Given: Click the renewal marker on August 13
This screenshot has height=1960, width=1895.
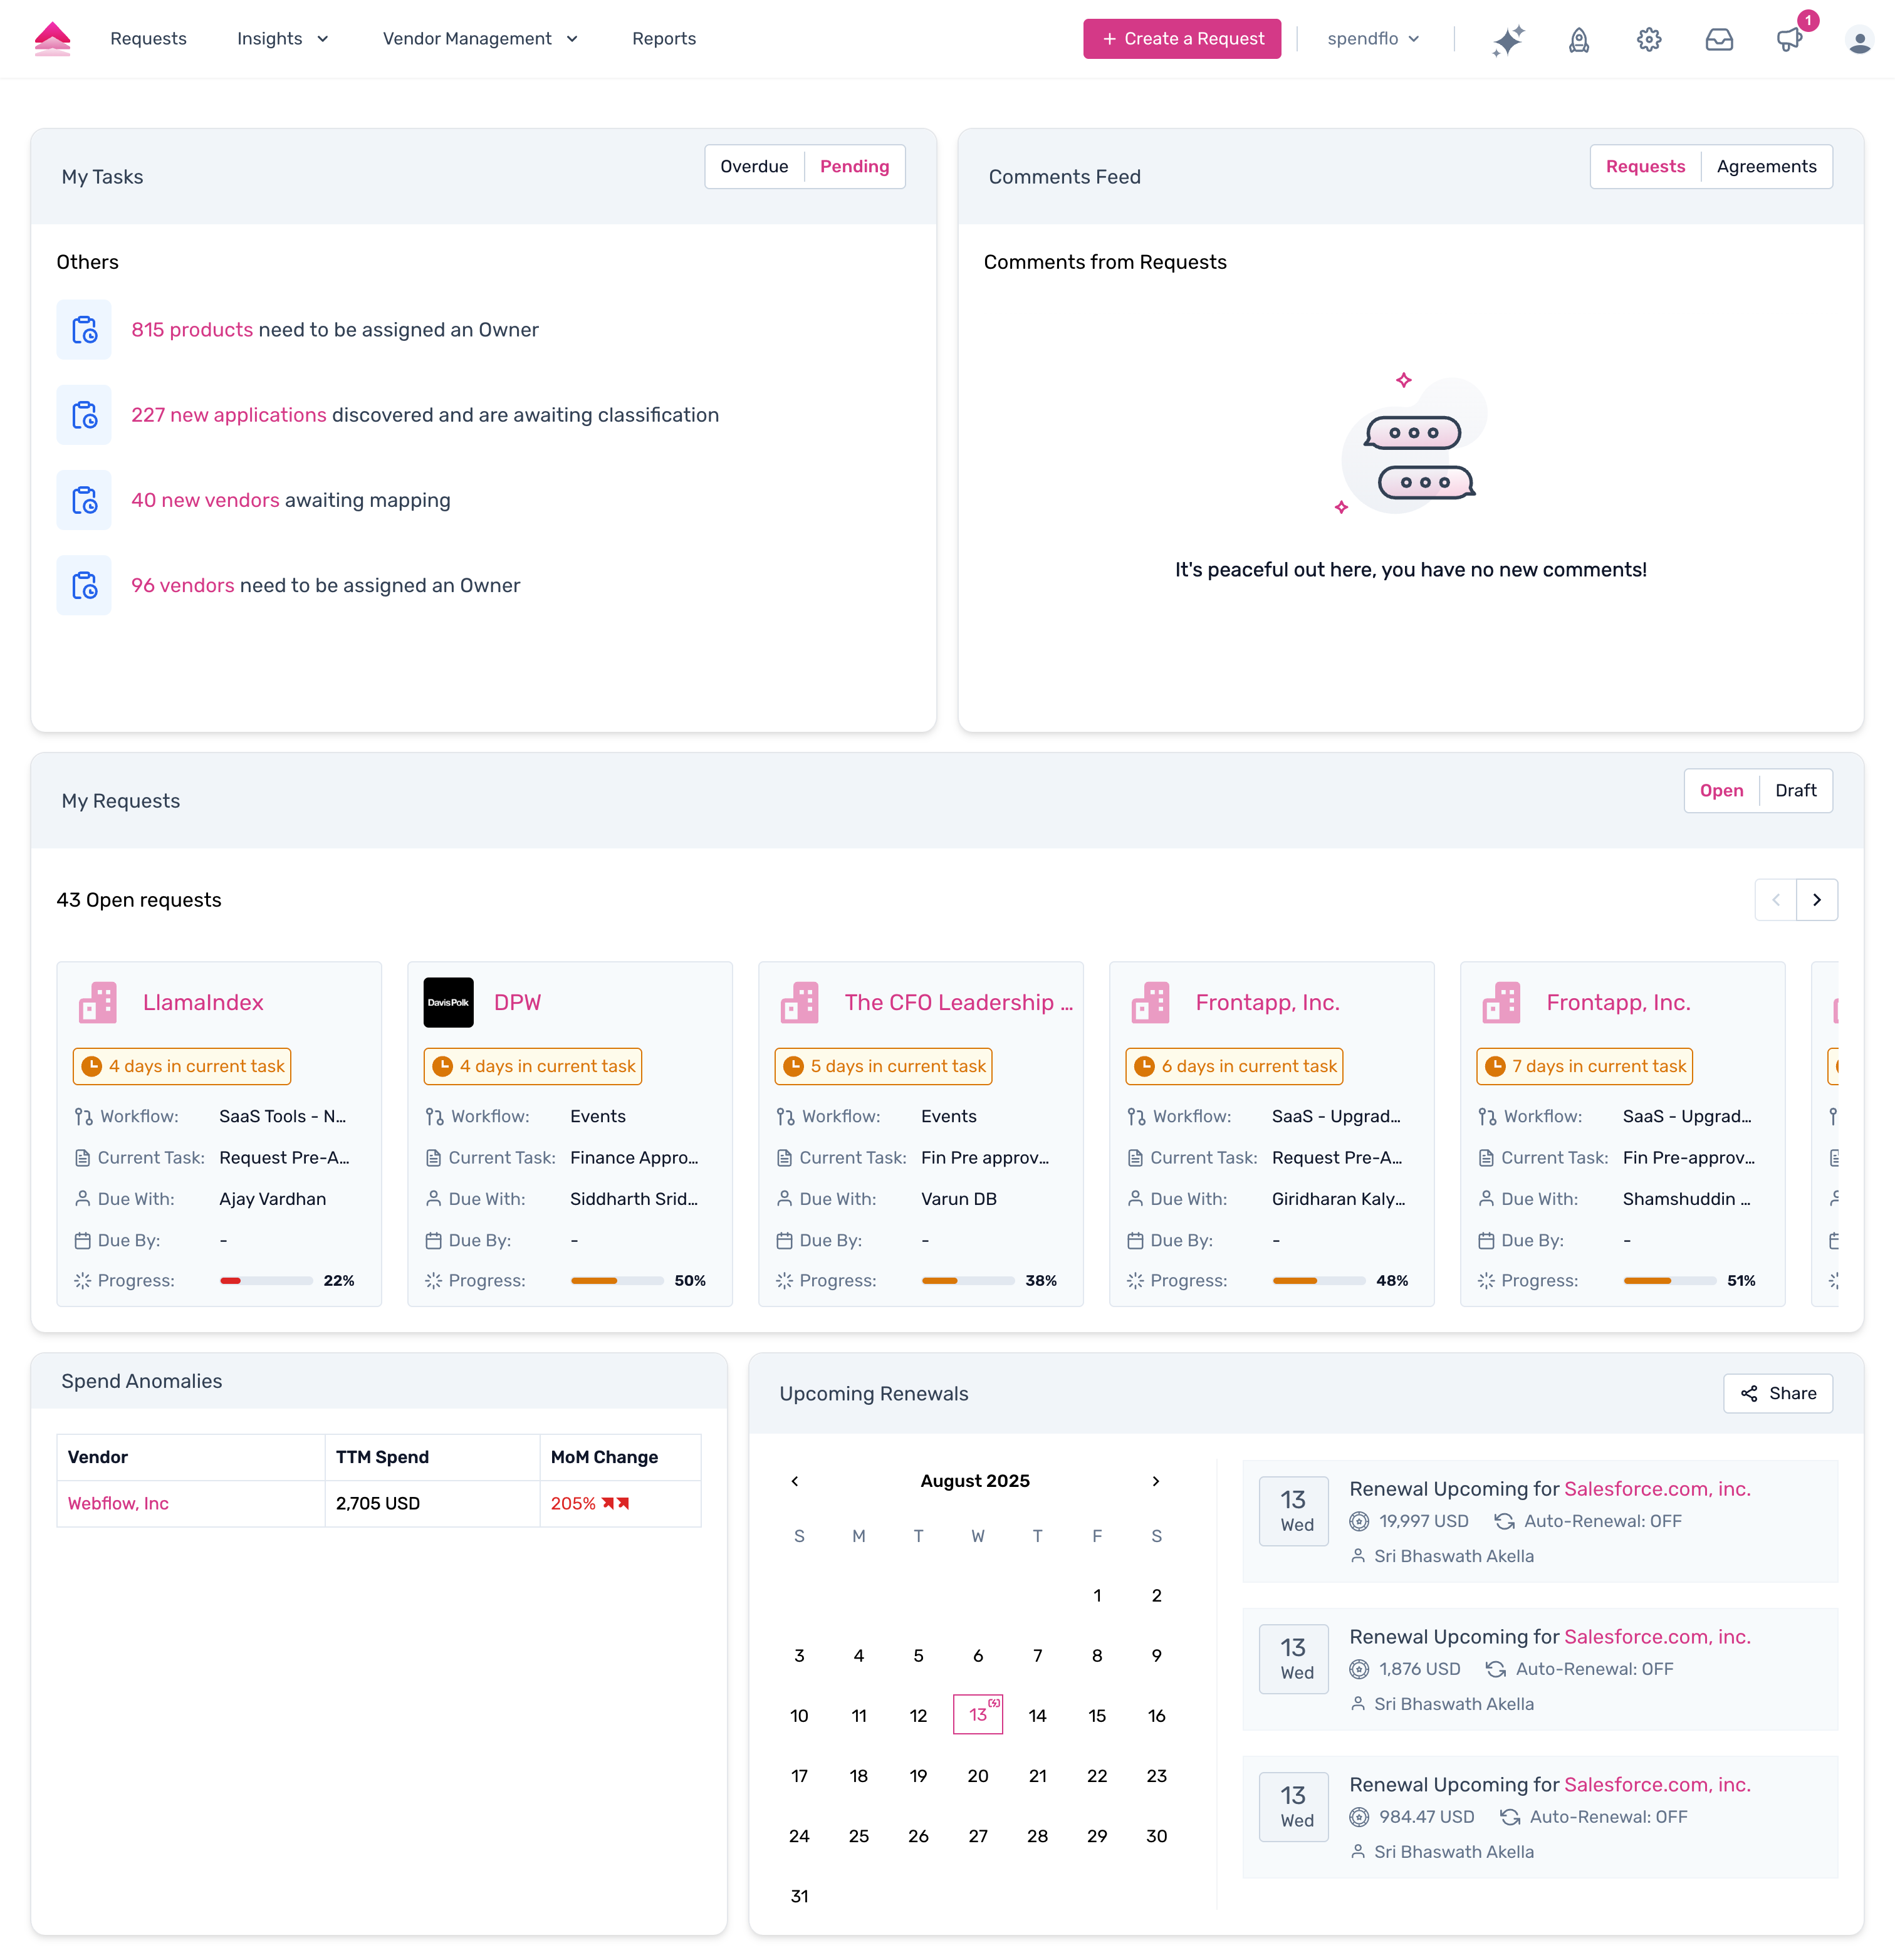Looking at the screenshot, I should (x=994, y=1703).
